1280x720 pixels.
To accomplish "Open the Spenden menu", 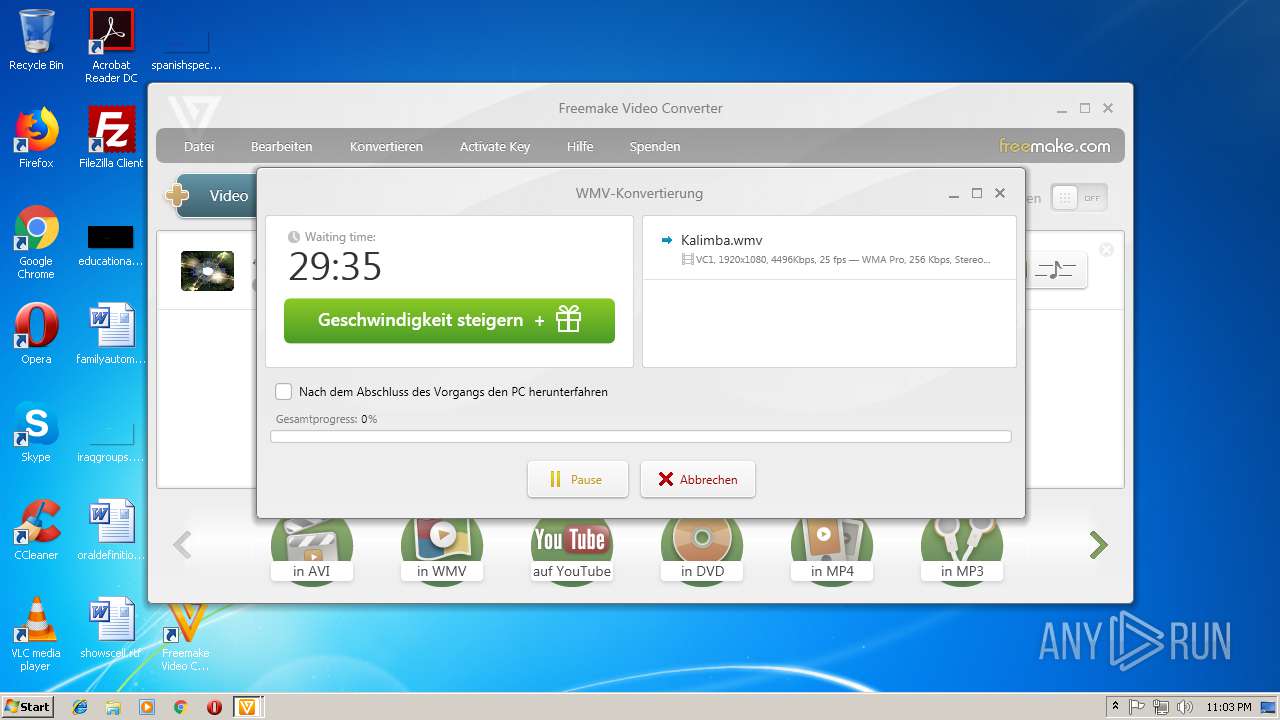I will coord(655,146).
